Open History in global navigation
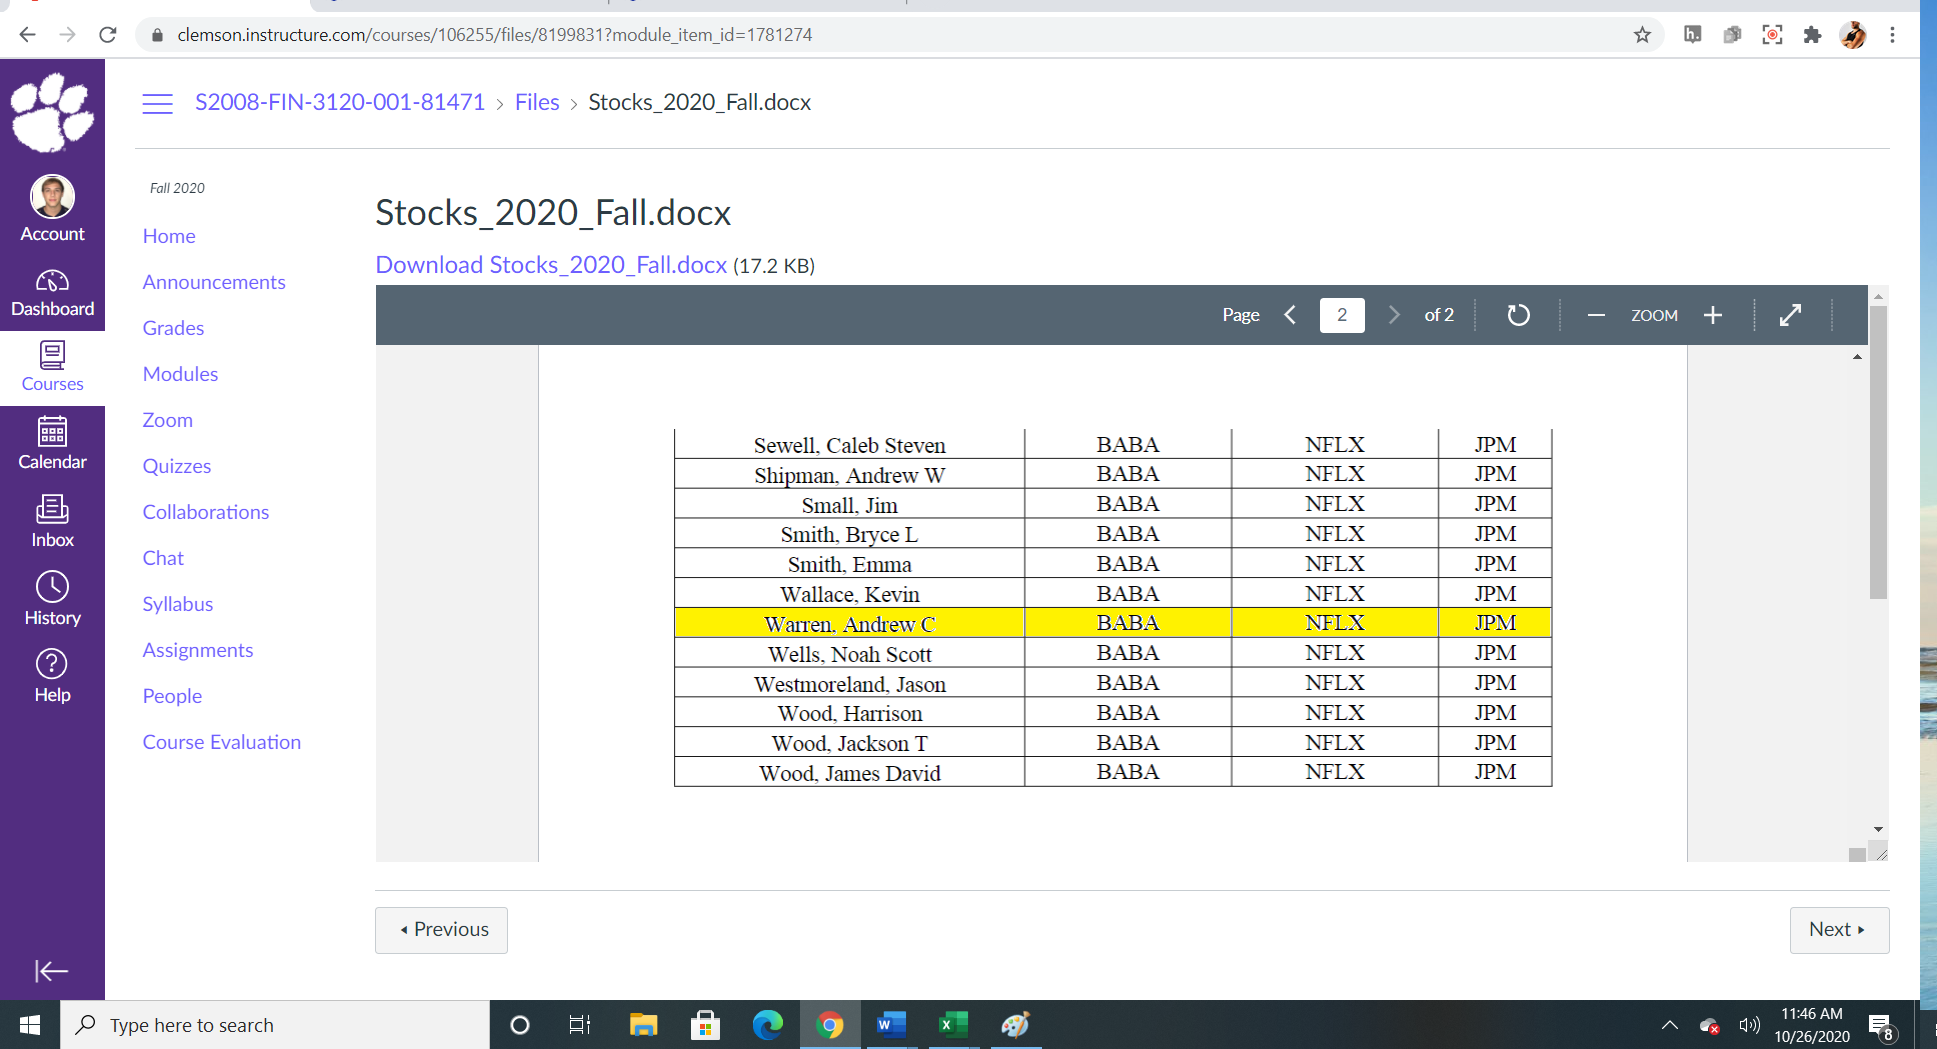Viewport: 1937px width, 1049px height. (x=52, y=599)
